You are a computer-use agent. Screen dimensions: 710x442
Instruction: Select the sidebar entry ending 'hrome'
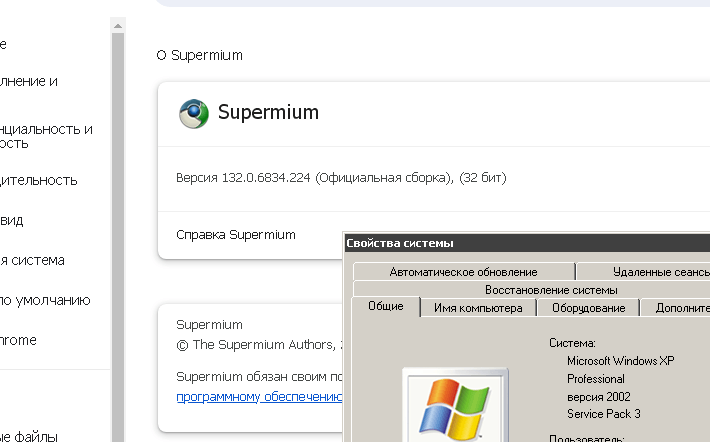tap(18, 340)
